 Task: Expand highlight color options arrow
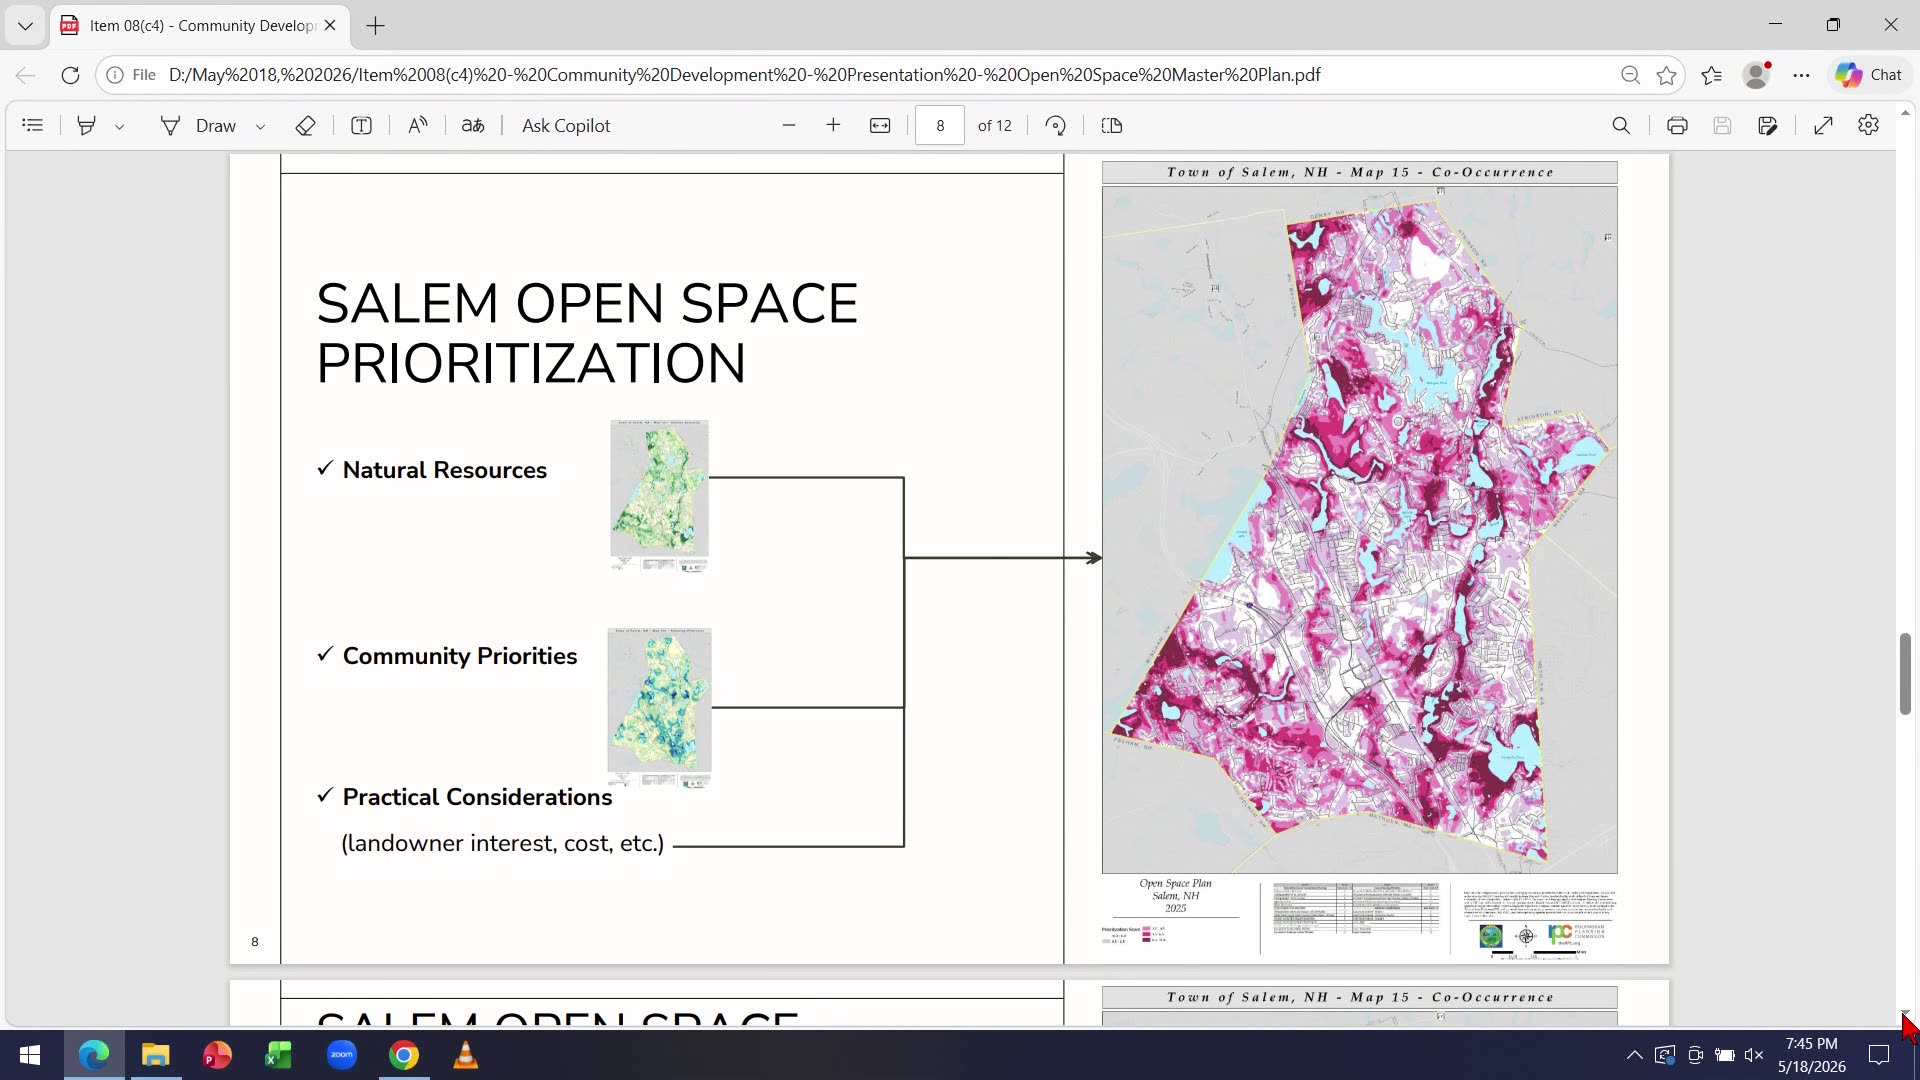(x=120, y=127)
